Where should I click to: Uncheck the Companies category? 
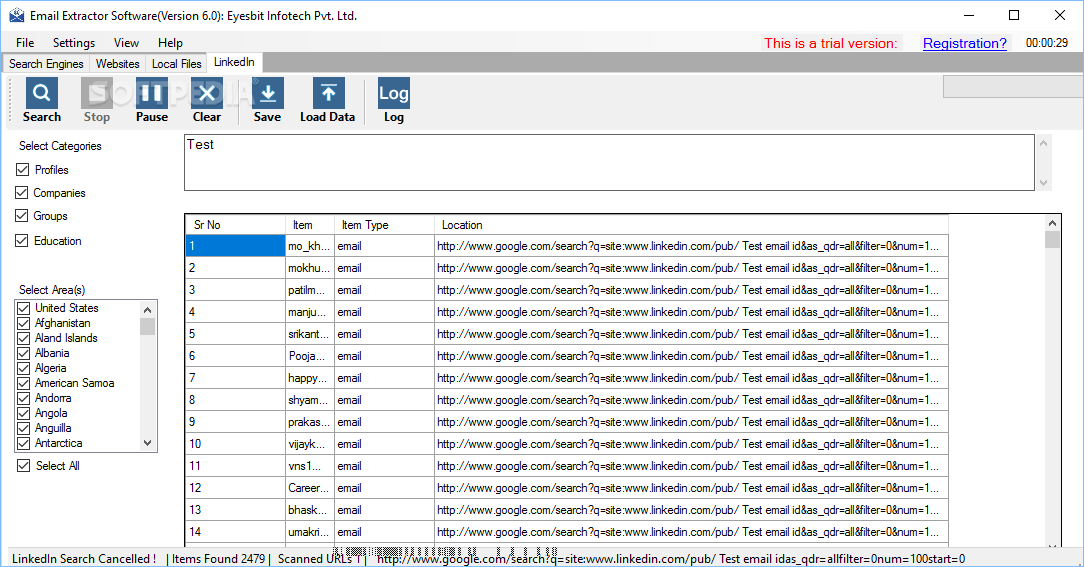22,193
